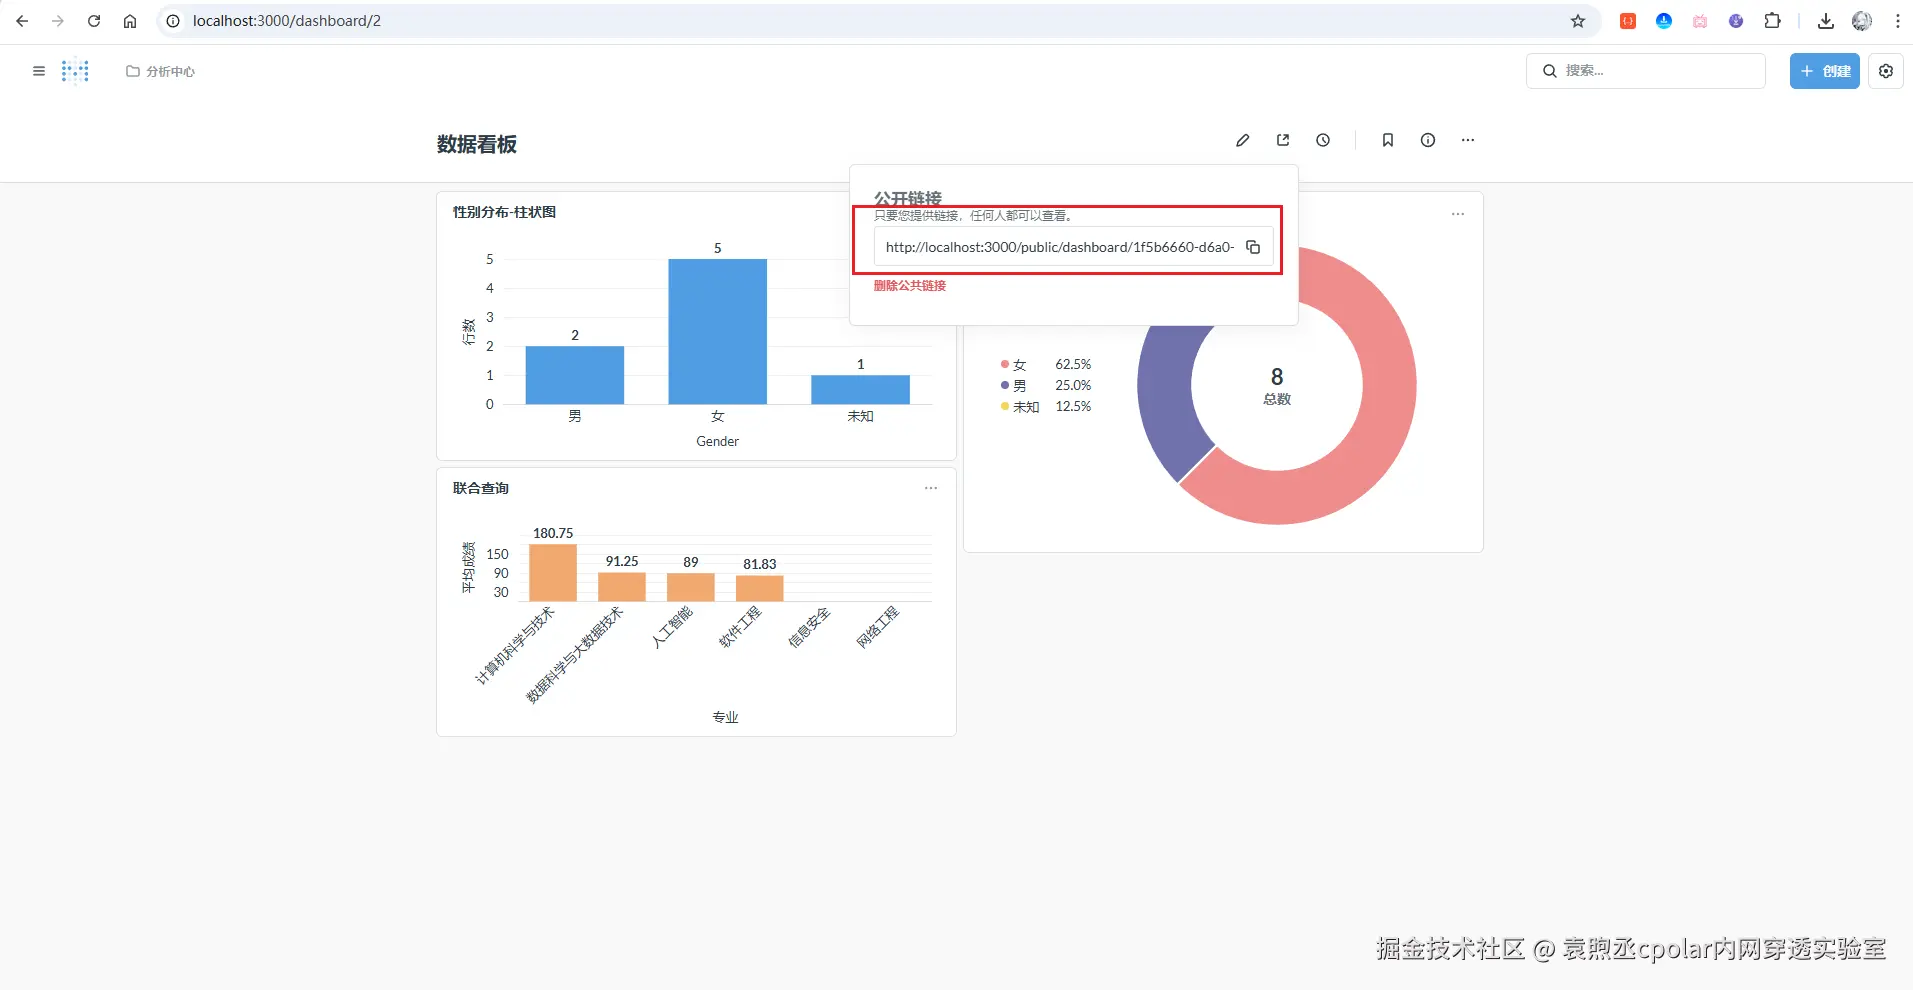Screen dimensions: 1913x990
Task: Open the dashboard sharing icon
Action: pyautogui.click(x=1283, y=140)
